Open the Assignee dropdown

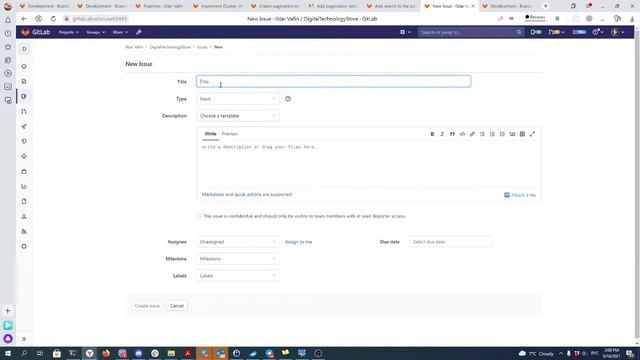(238, 242)
